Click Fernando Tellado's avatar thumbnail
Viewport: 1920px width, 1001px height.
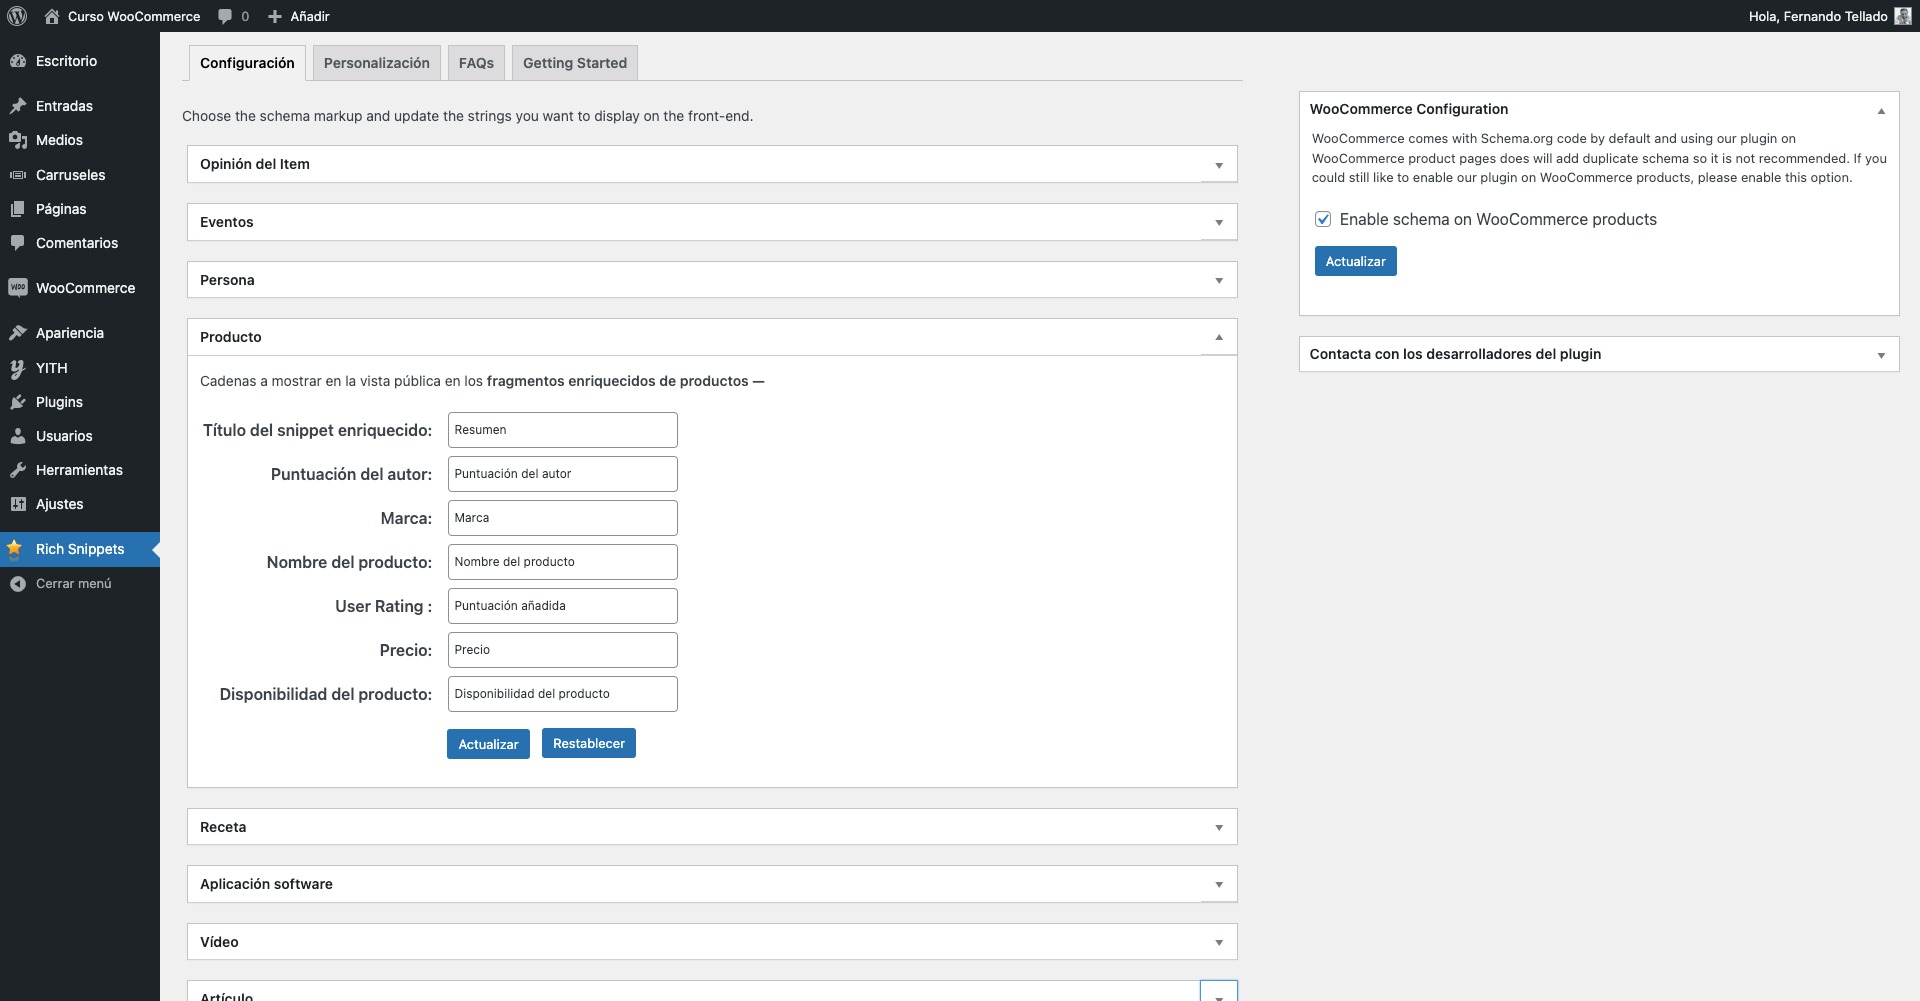[x=1902, y=16]
